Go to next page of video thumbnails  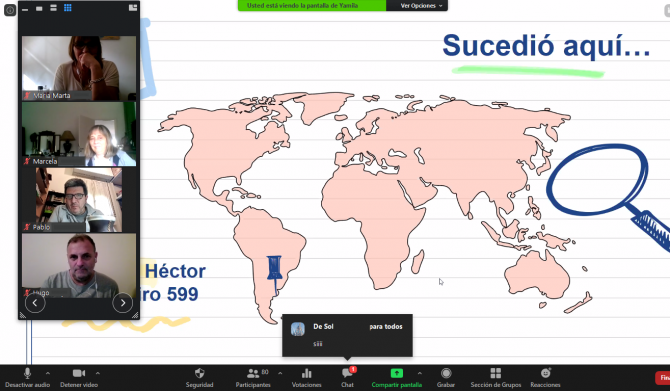coord(123,303)
